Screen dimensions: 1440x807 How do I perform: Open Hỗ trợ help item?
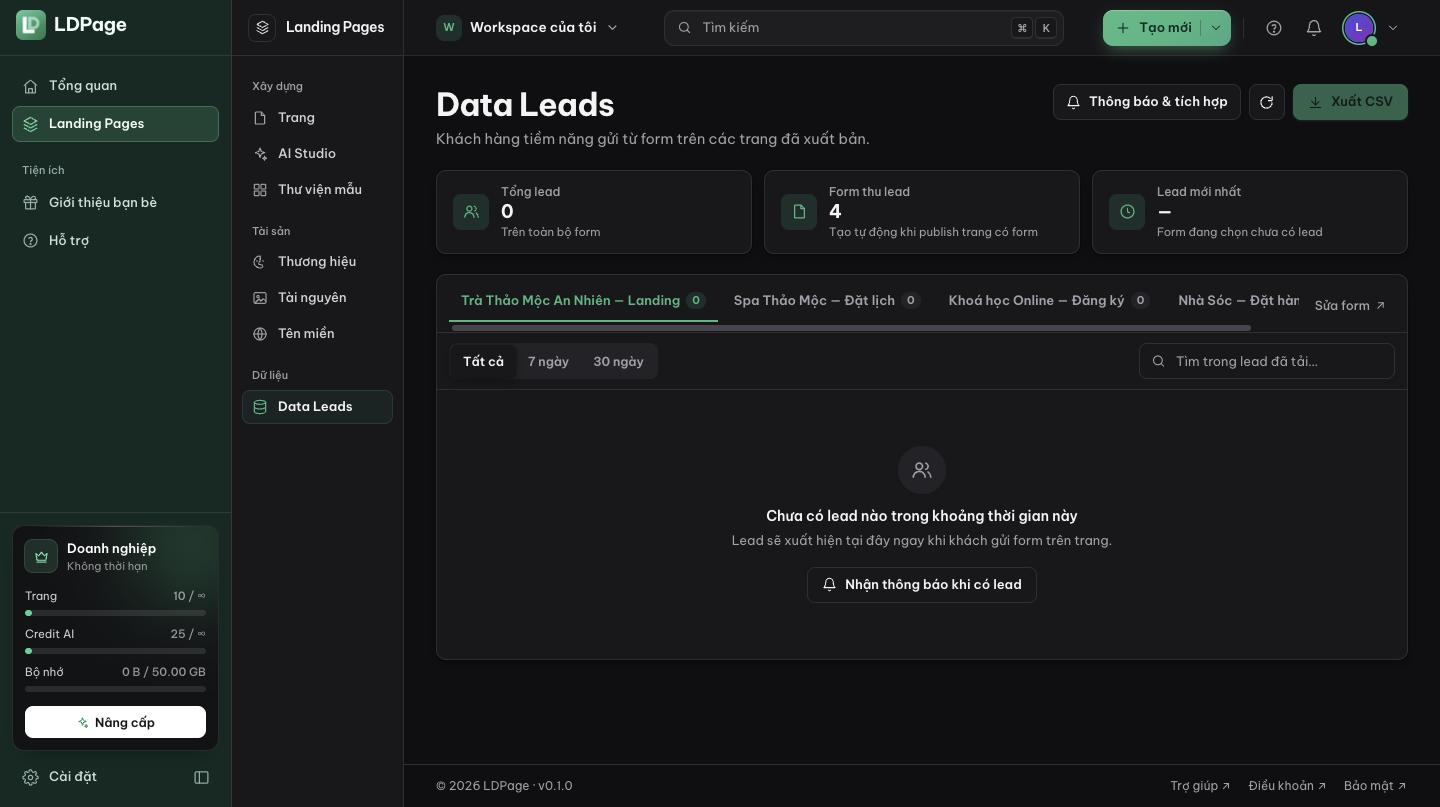(115, 241)
